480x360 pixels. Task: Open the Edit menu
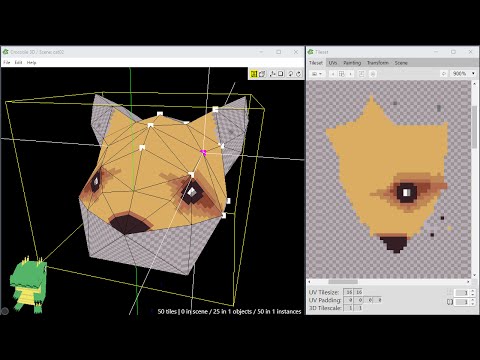point(18,62)
